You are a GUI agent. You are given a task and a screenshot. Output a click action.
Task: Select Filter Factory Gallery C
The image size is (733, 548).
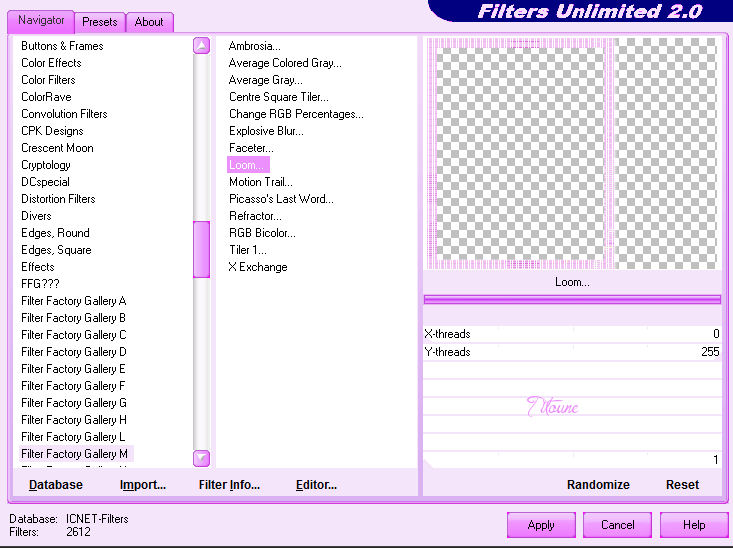73,335
